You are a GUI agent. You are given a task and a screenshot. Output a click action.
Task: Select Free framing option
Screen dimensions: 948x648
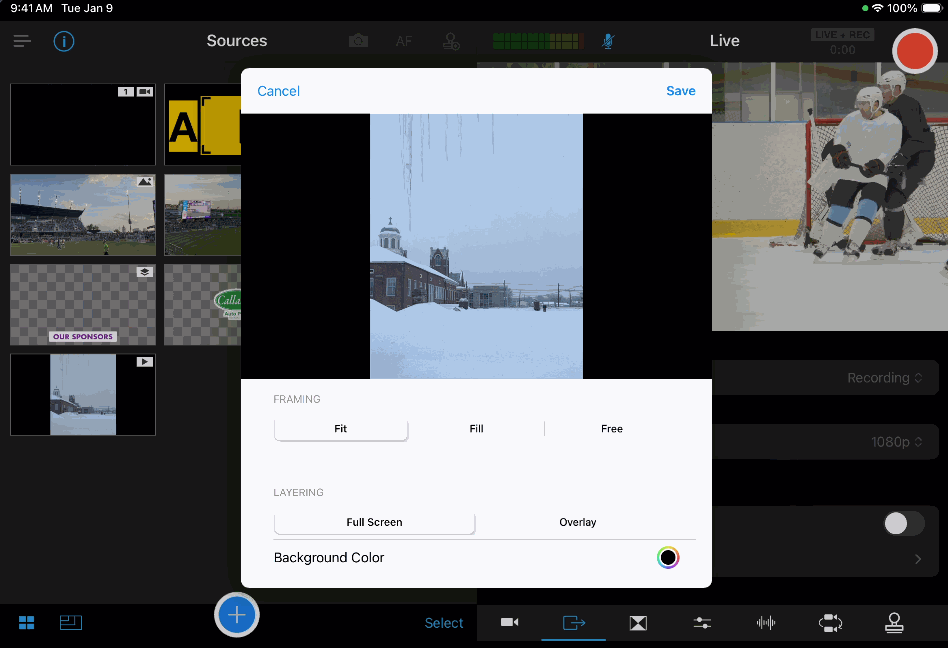click(x=612, y=429)
